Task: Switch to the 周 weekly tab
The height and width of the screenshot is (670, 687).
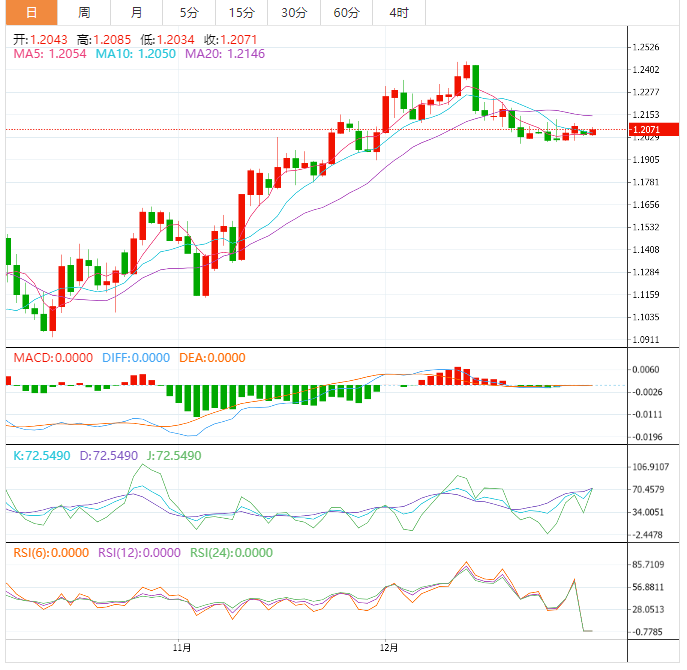Action: click(84, 13)
